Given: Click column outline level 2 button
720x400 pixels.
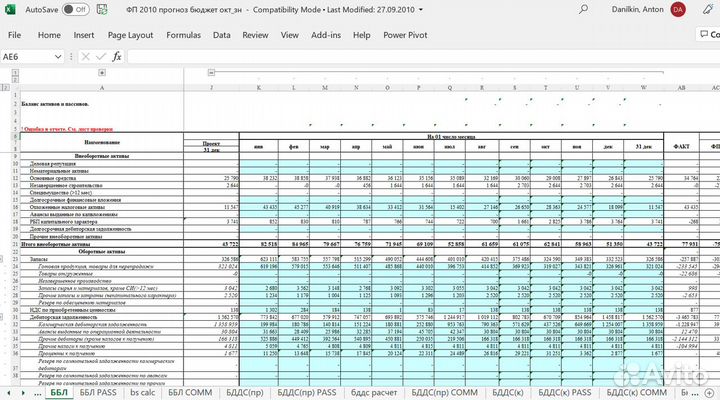Looking at the screenshot, I should point(15,79).
